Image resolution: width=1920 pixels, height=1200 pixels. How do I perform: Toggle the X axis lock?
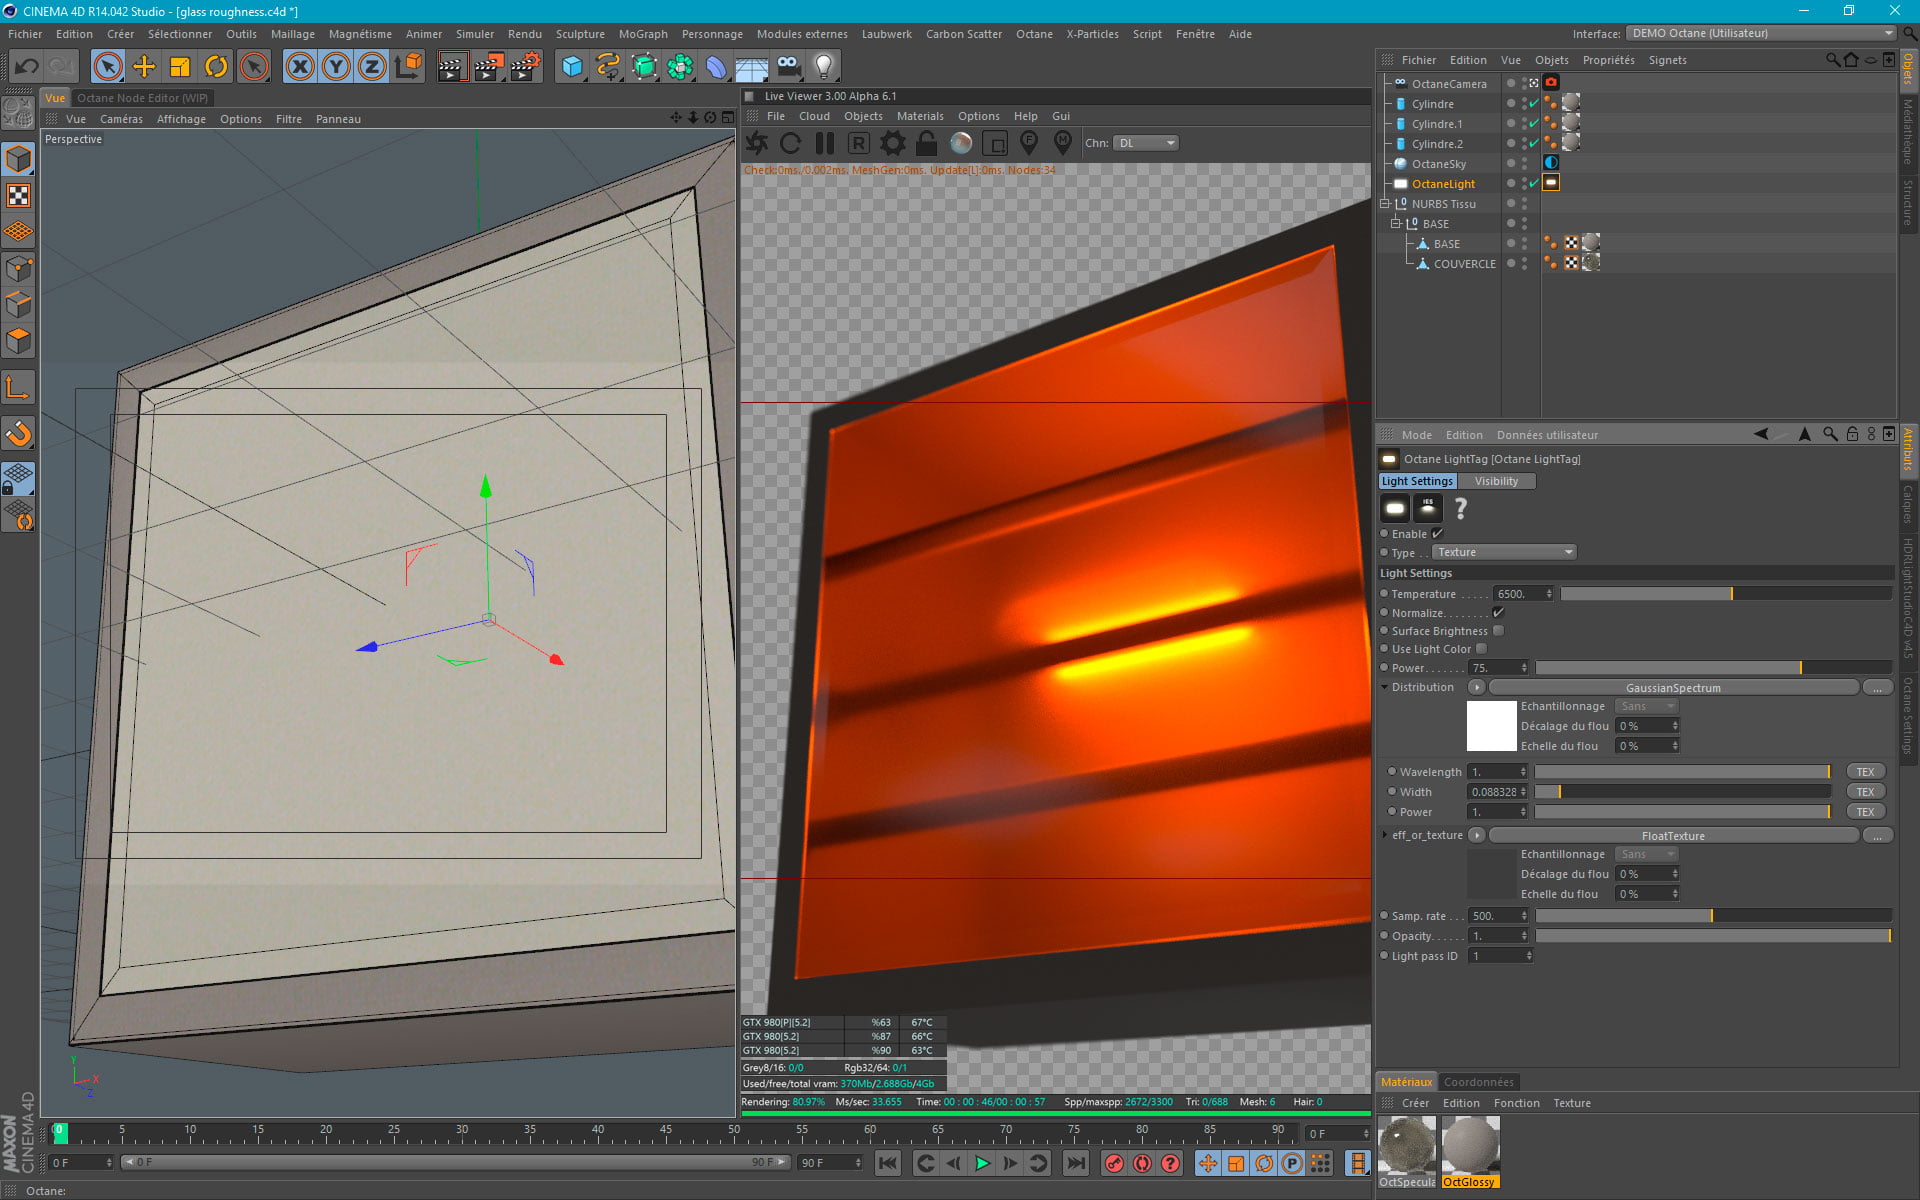click(x=299, y=67)
